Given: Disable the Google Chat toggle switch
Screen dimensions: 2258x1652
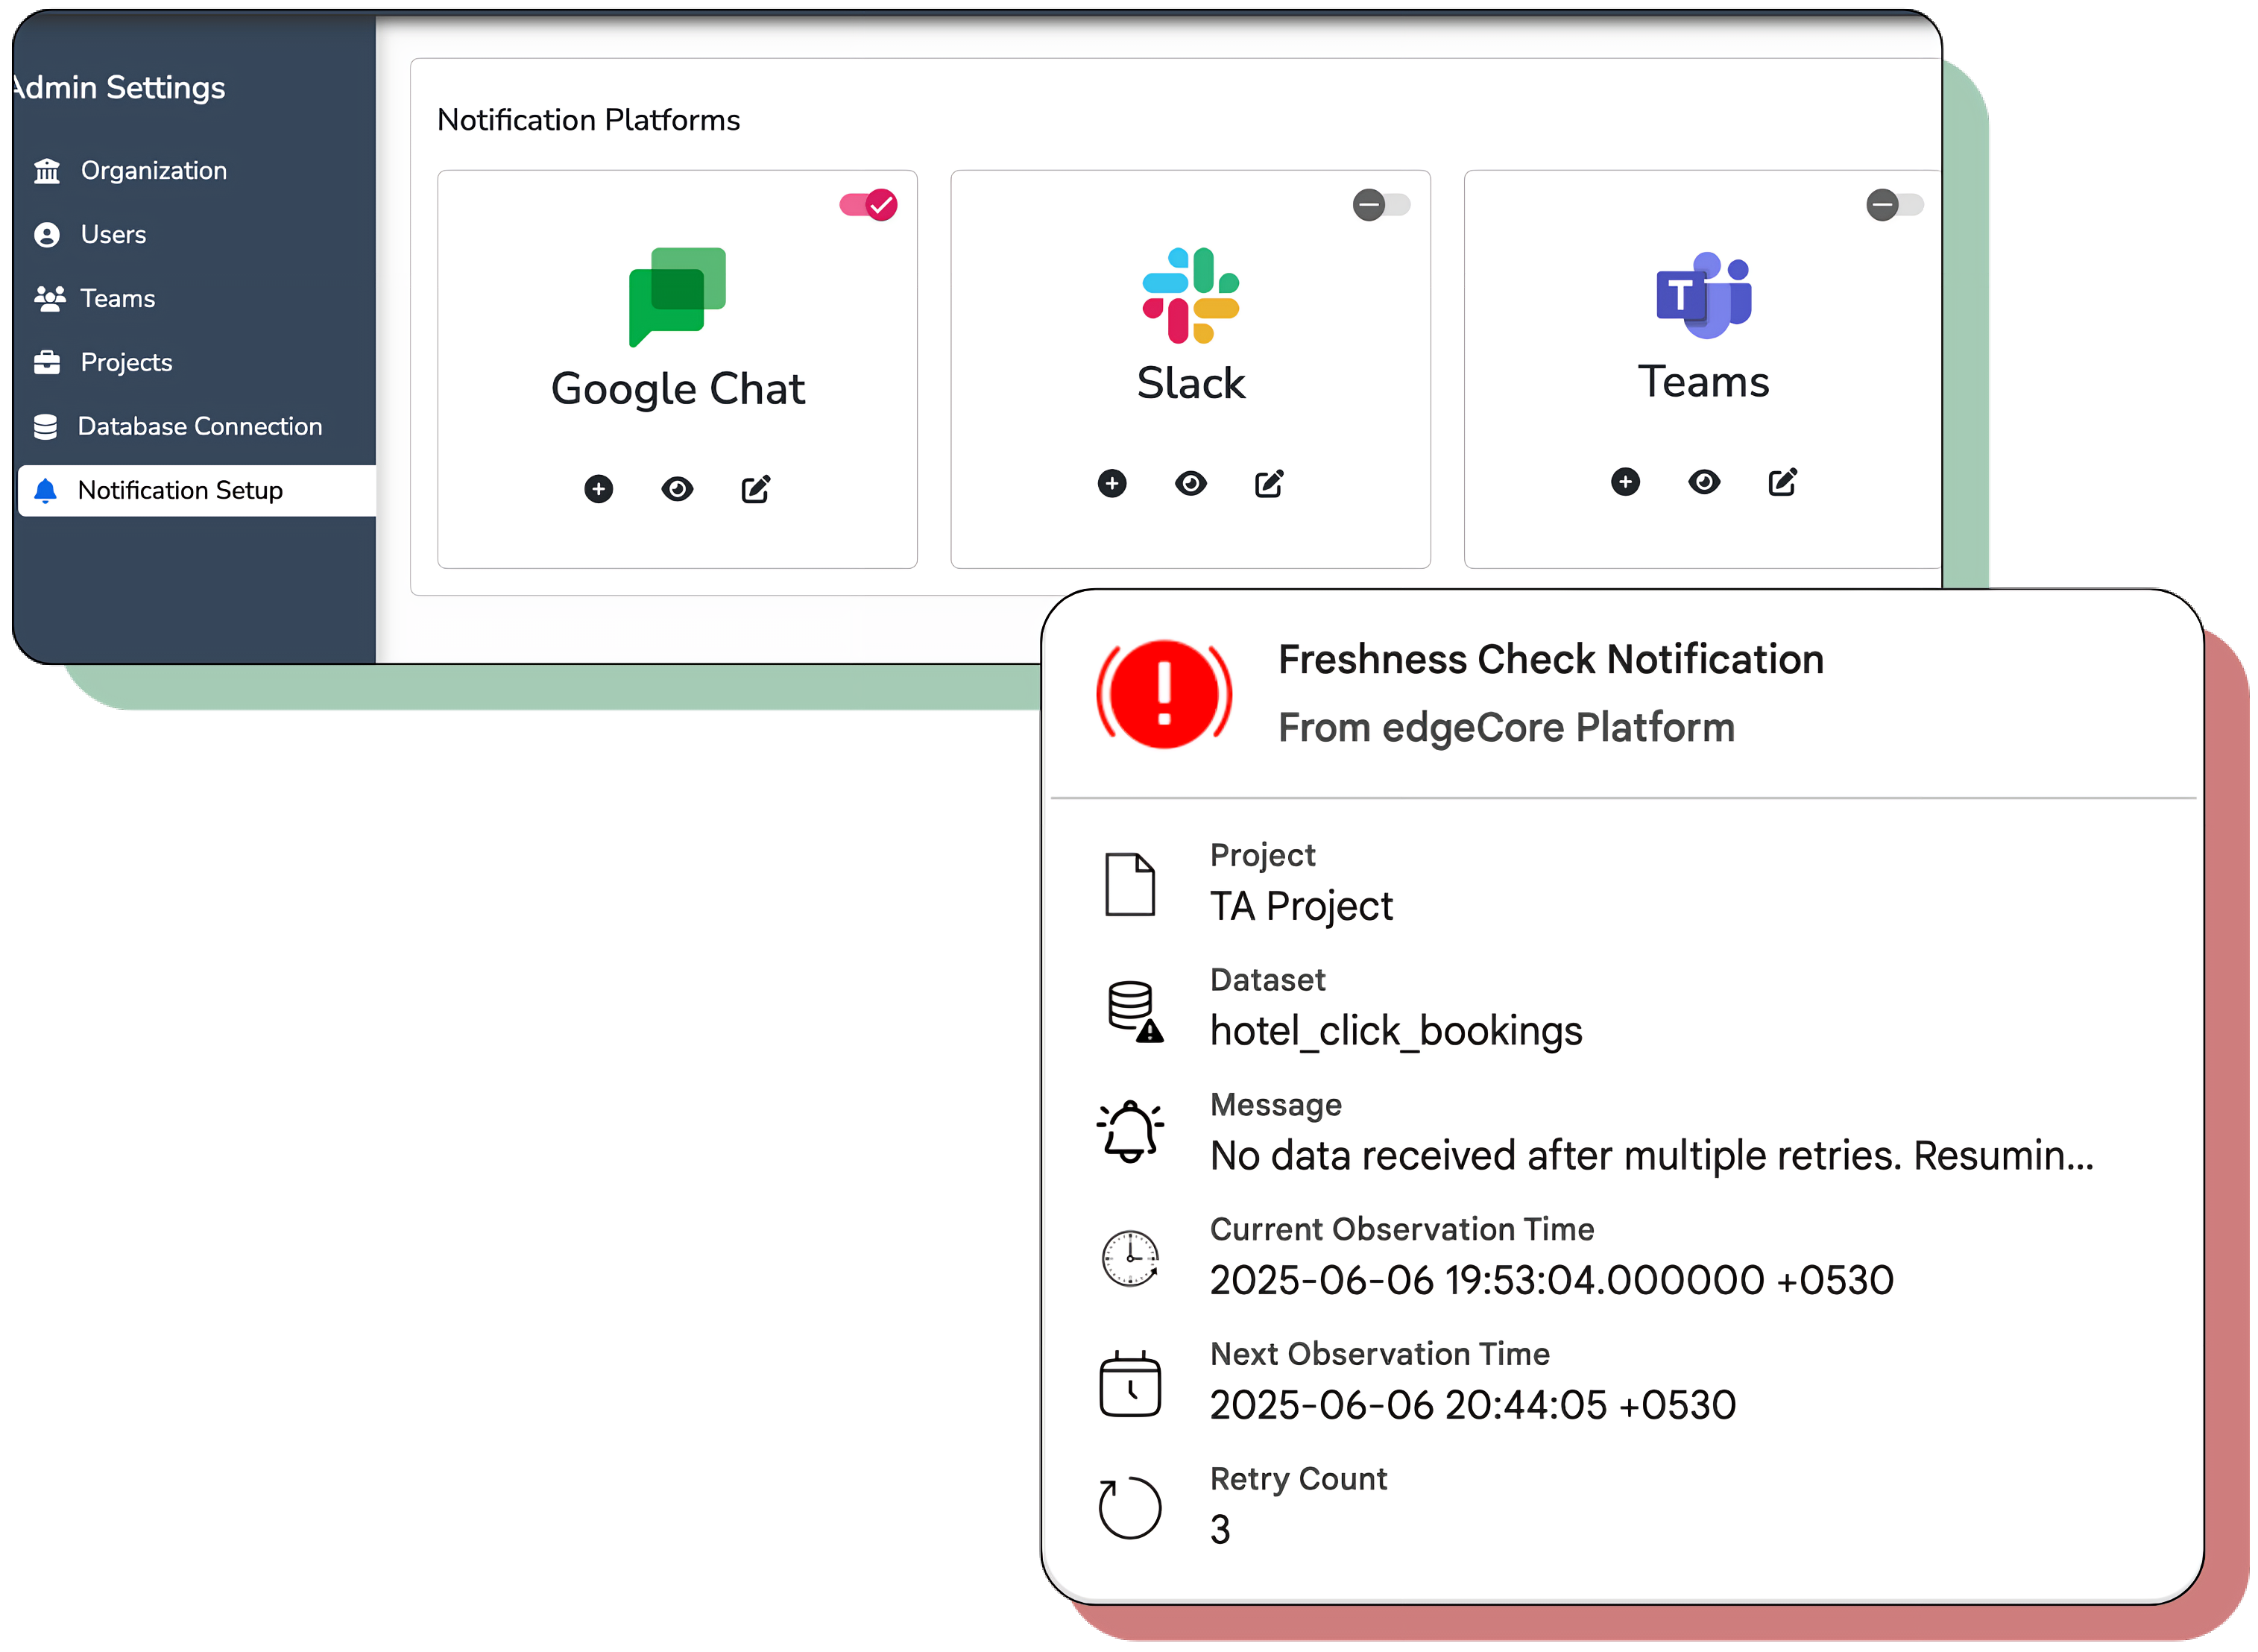Looking at the screenshot, I should point(868,205).
